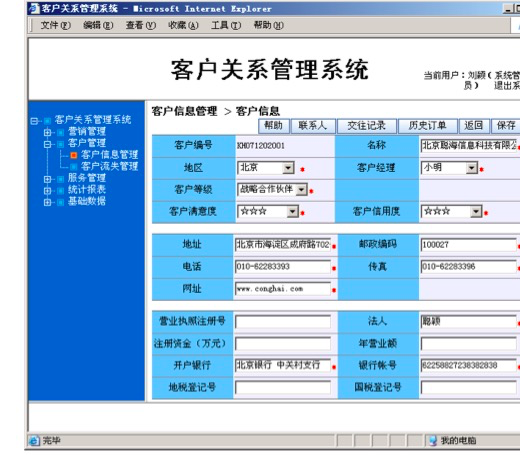This screenshot has width=520, height=455.
Task: Click the 联系人 button
Action: 313,126
